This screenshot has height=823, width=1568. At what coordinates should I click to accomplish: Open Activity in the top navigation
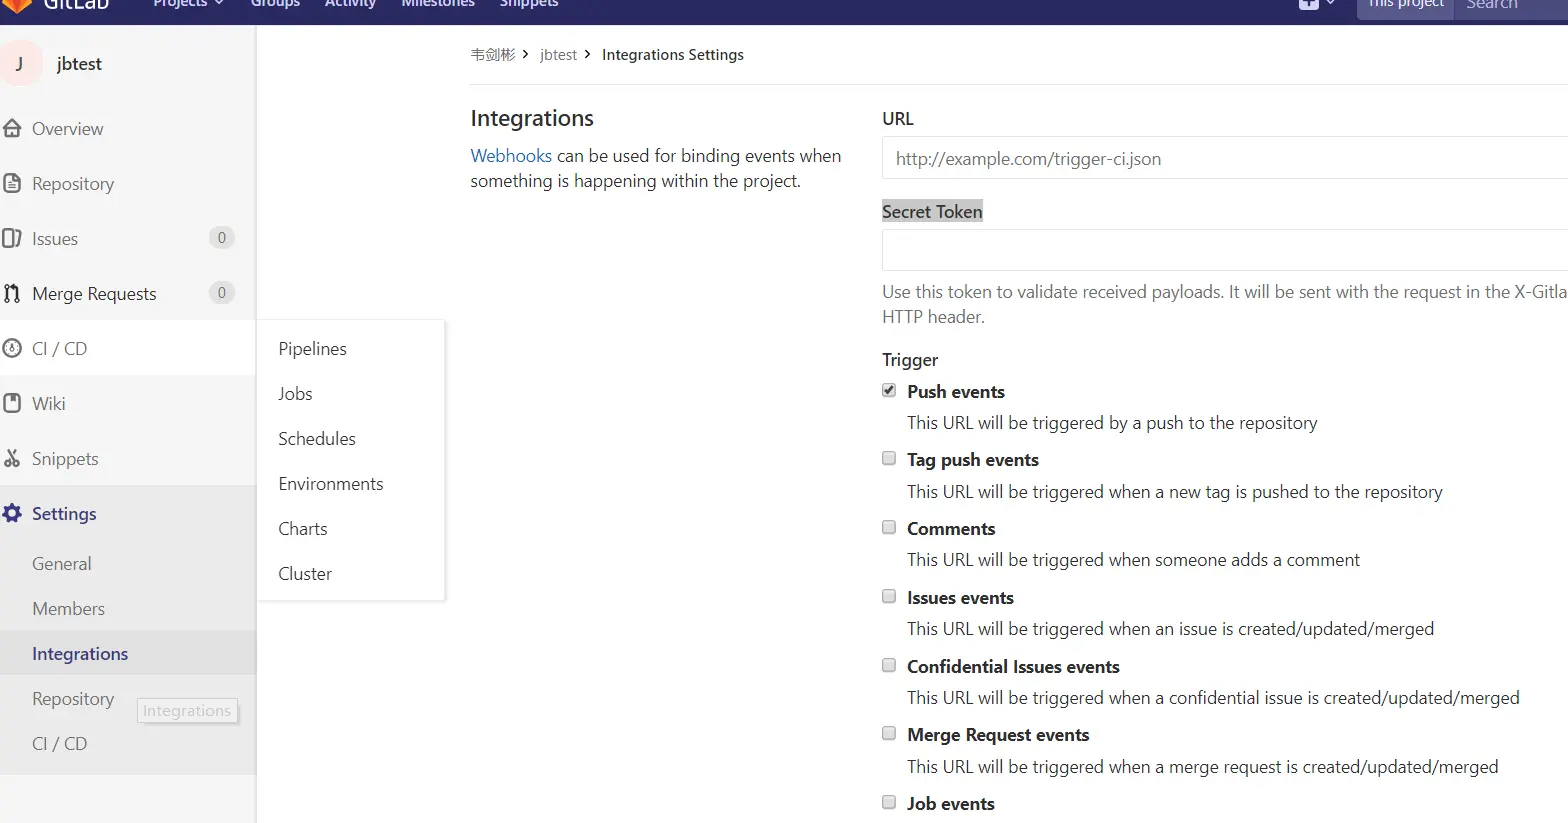350,4
